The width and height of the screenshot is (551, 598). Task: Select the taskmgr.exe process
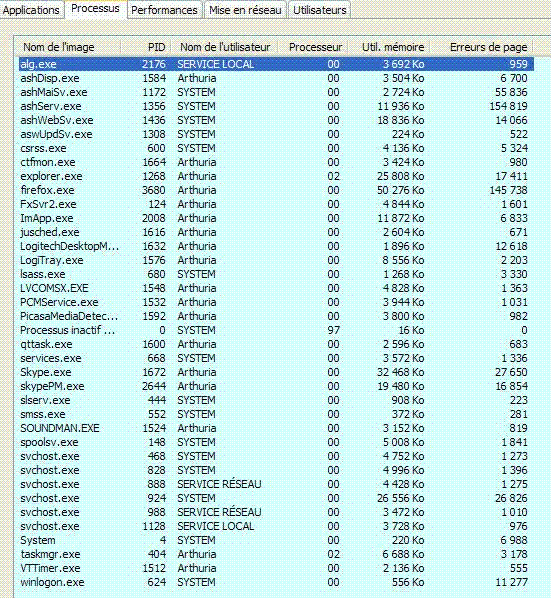(276, 554)
